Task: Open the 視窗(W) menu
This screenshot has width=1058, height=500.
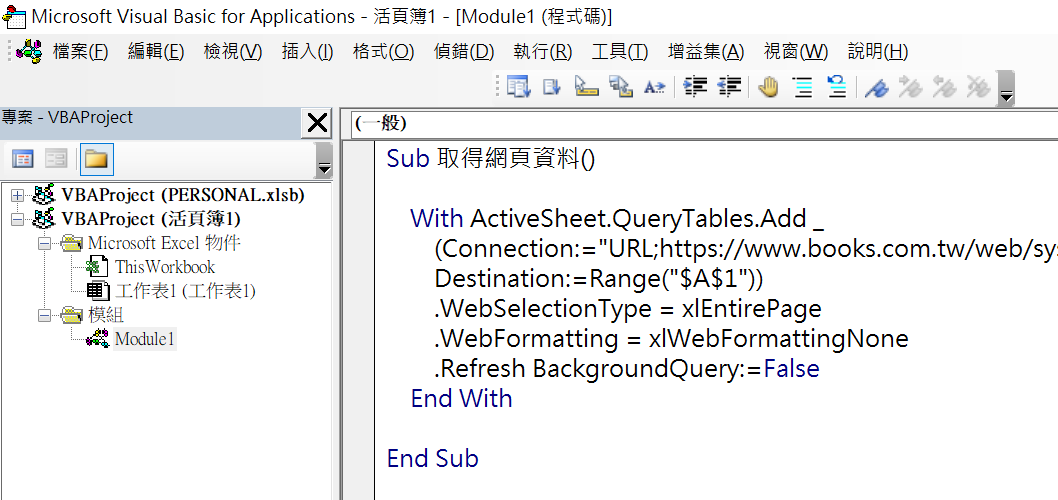Action: pyautogui.click(x=796, y=51)
